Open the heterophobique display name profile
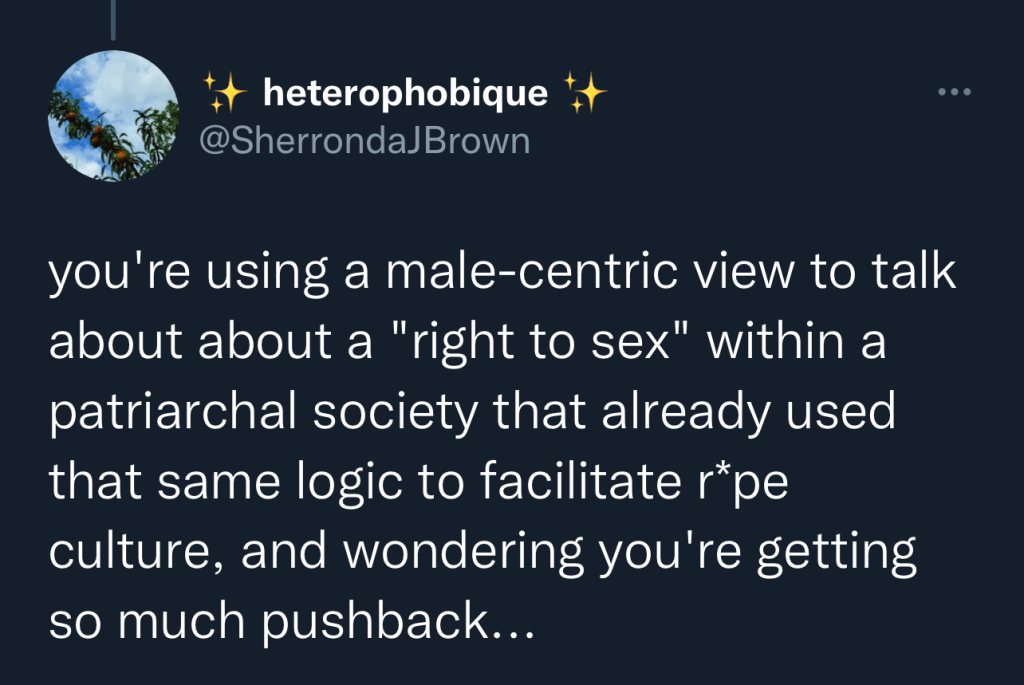This screenshot has height=685, width=1024. (405, 93)
